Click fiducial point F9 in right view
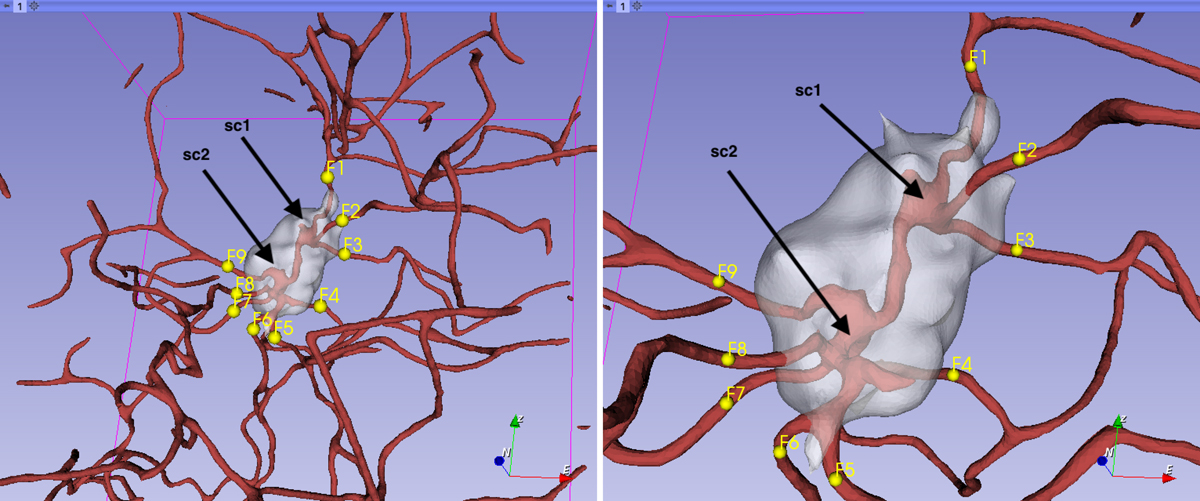 pos(718,282)
